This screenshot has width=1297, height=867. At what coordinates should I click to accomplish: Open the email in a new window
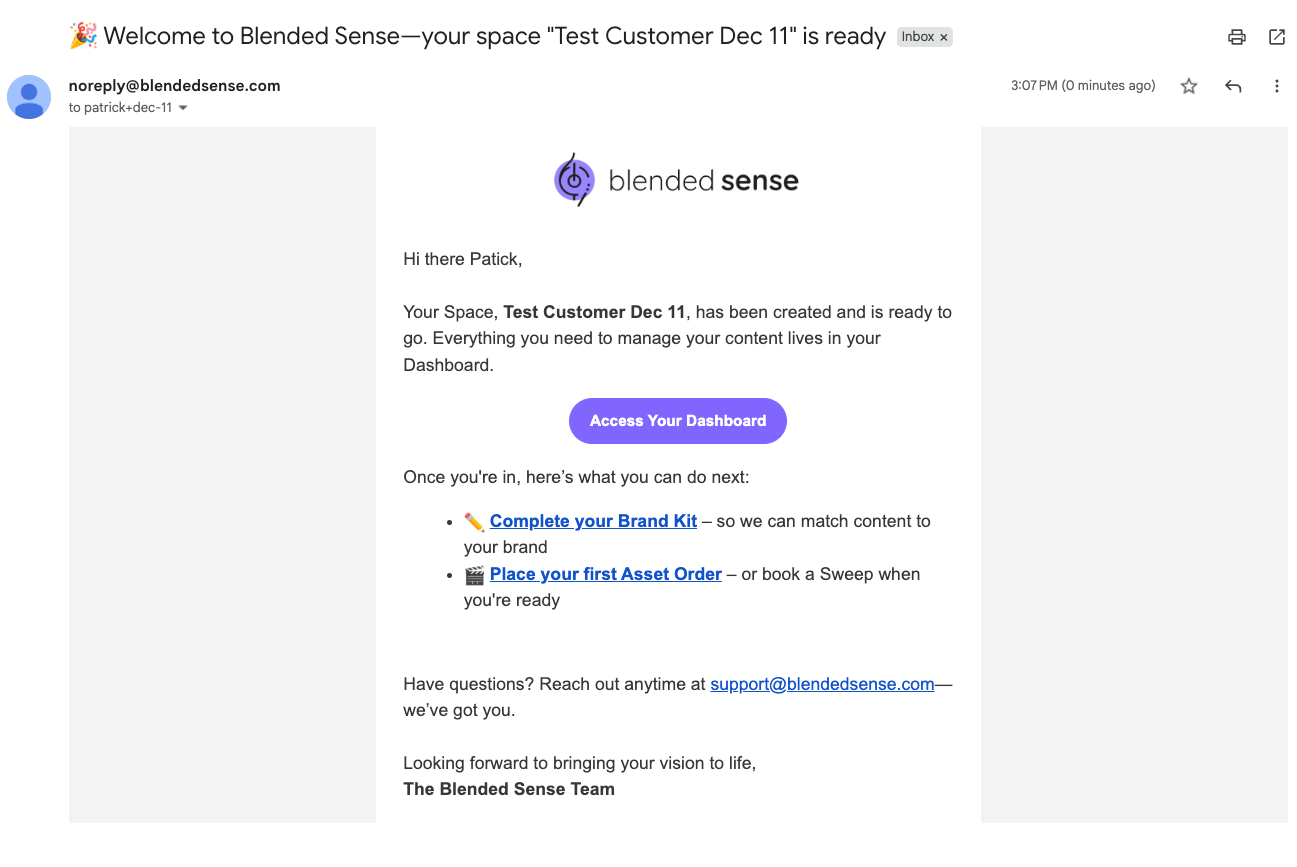(x=1277, y=37)
